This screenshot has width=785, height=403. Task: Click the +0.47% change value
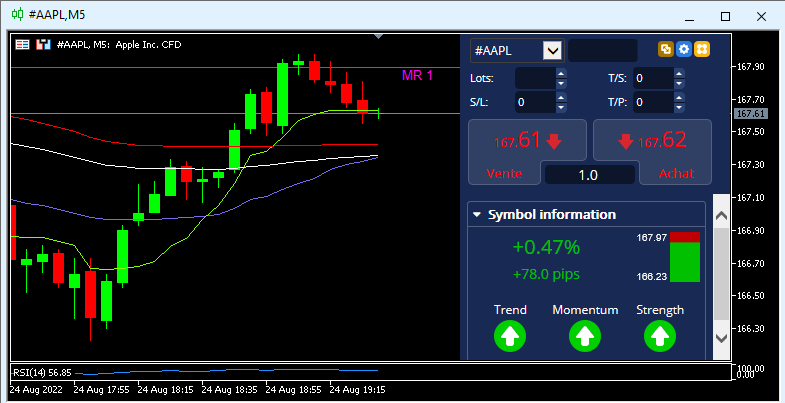coord(546,247)
